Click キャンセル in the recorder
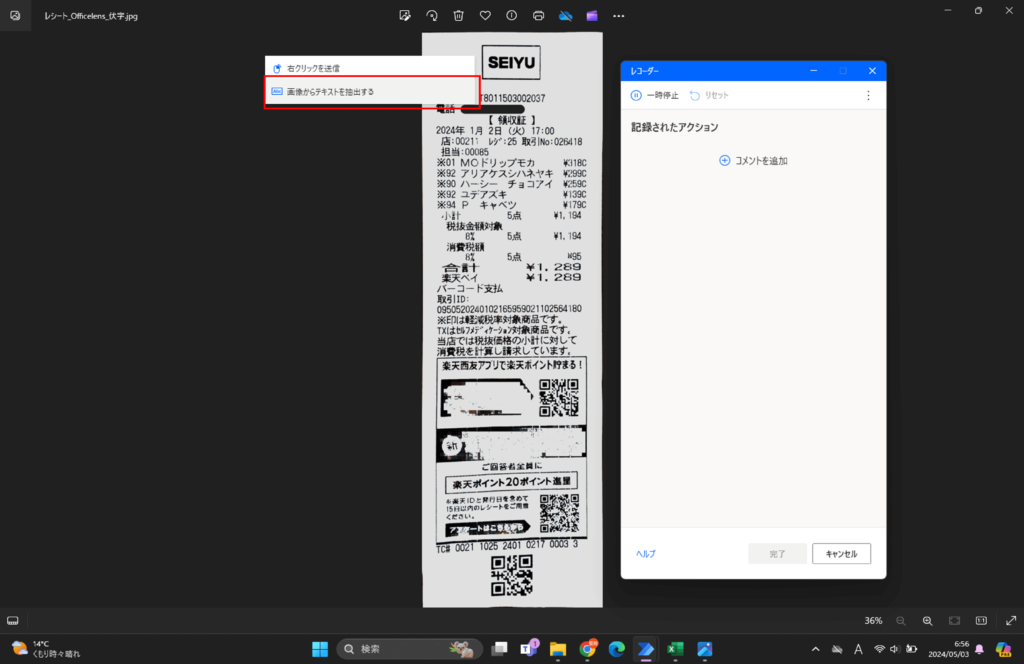 click(841, 554)
